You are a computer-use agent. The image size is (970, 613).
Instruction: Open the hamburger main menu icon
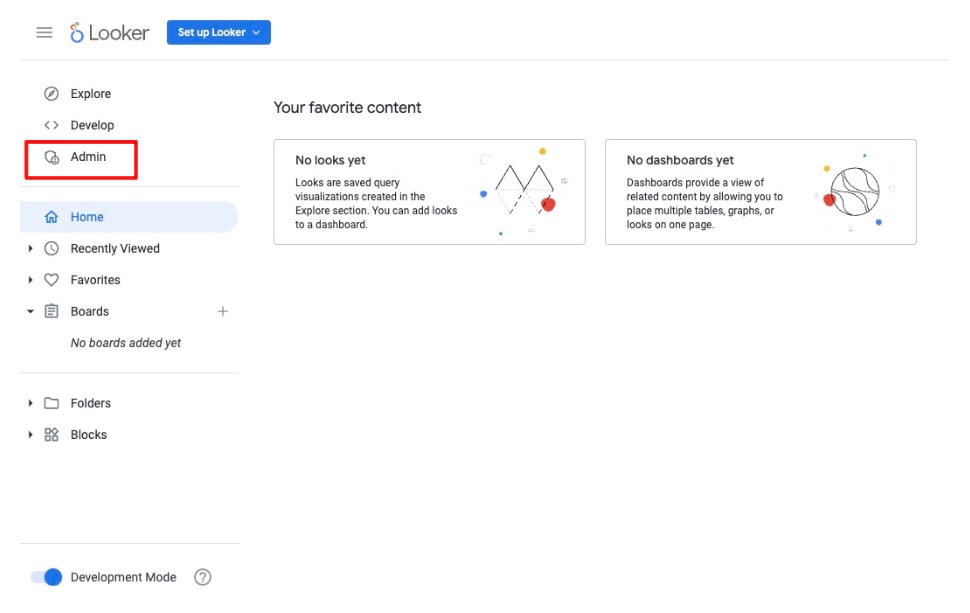click(45, 32)
